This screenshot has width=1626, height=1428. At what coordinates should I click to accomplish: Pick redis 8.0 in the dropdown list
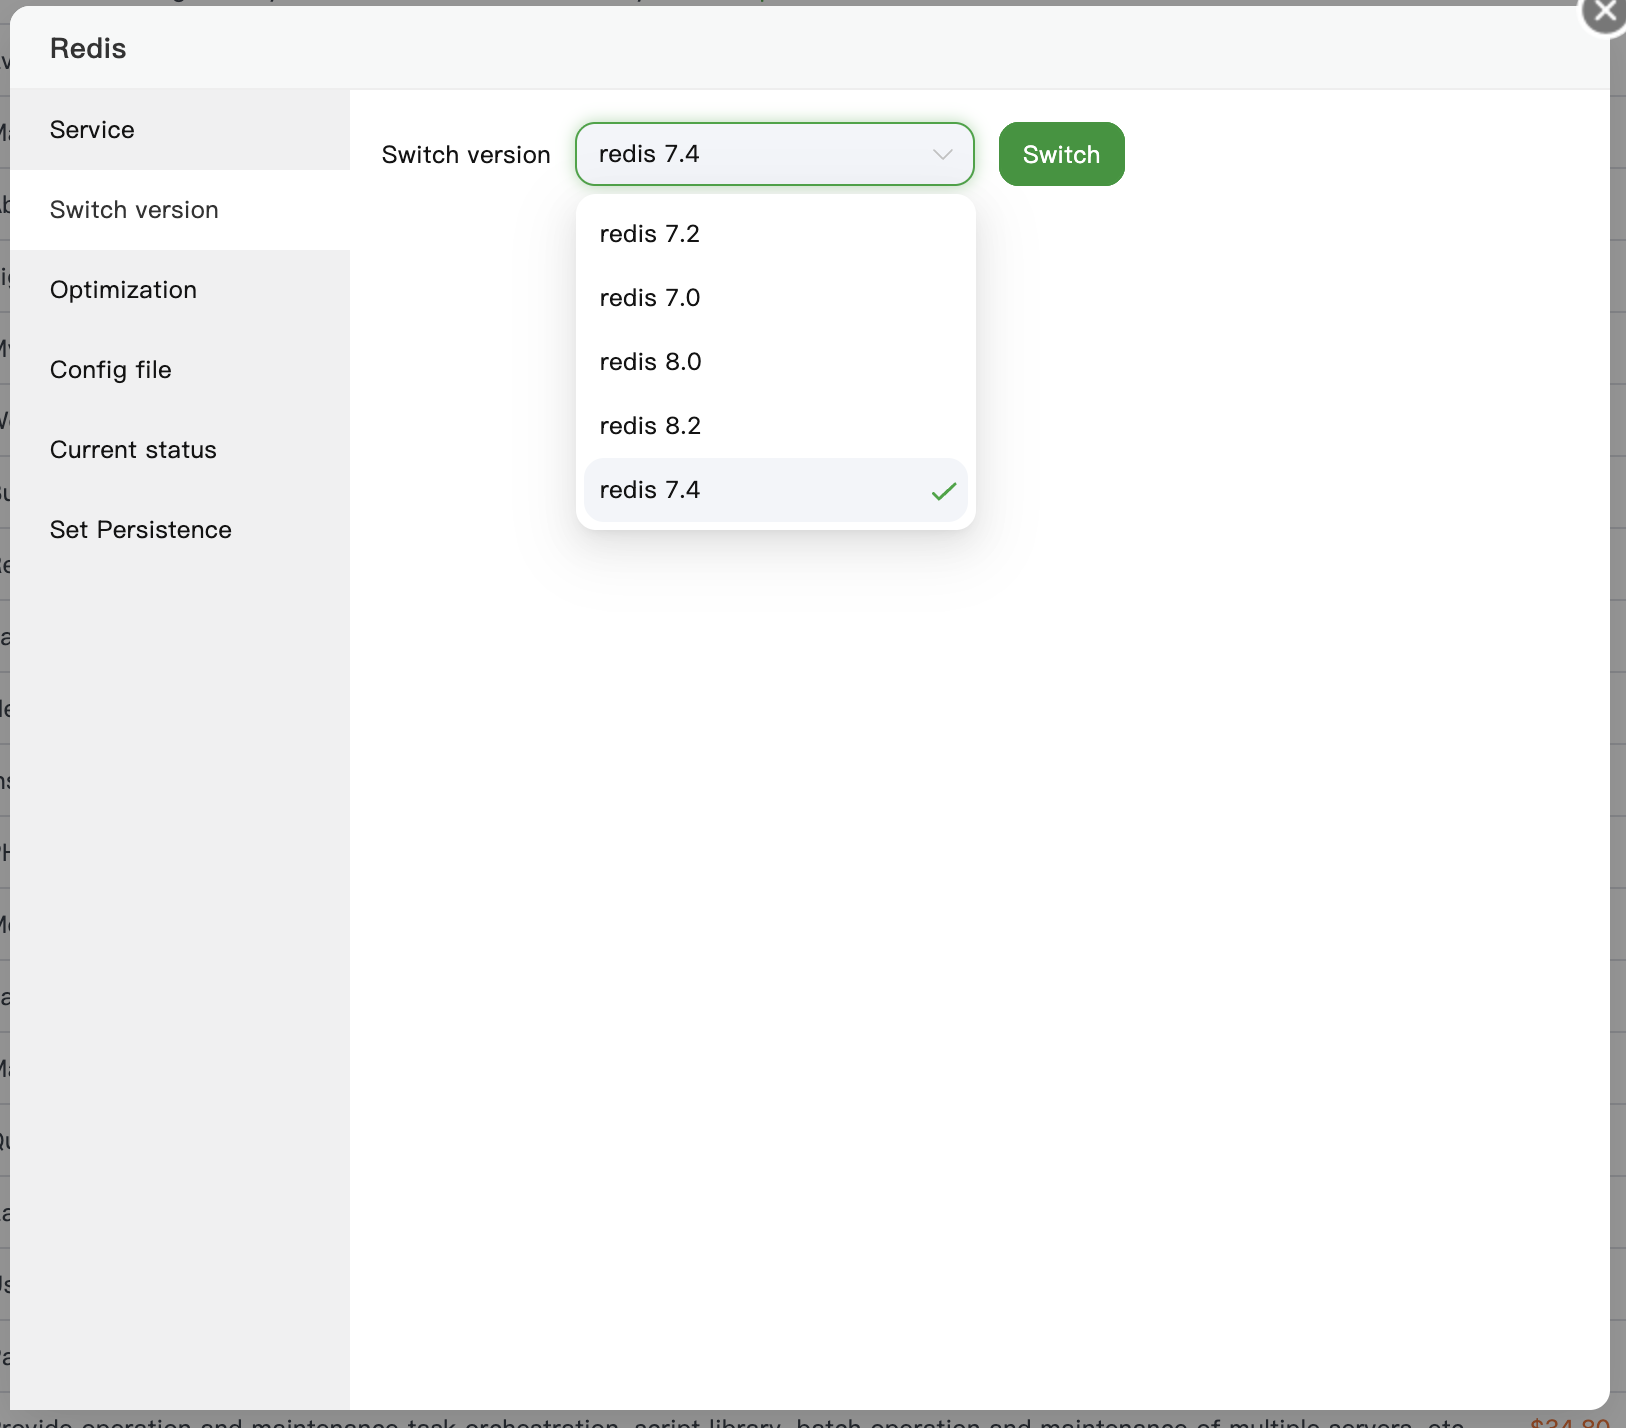click(776, 362)
